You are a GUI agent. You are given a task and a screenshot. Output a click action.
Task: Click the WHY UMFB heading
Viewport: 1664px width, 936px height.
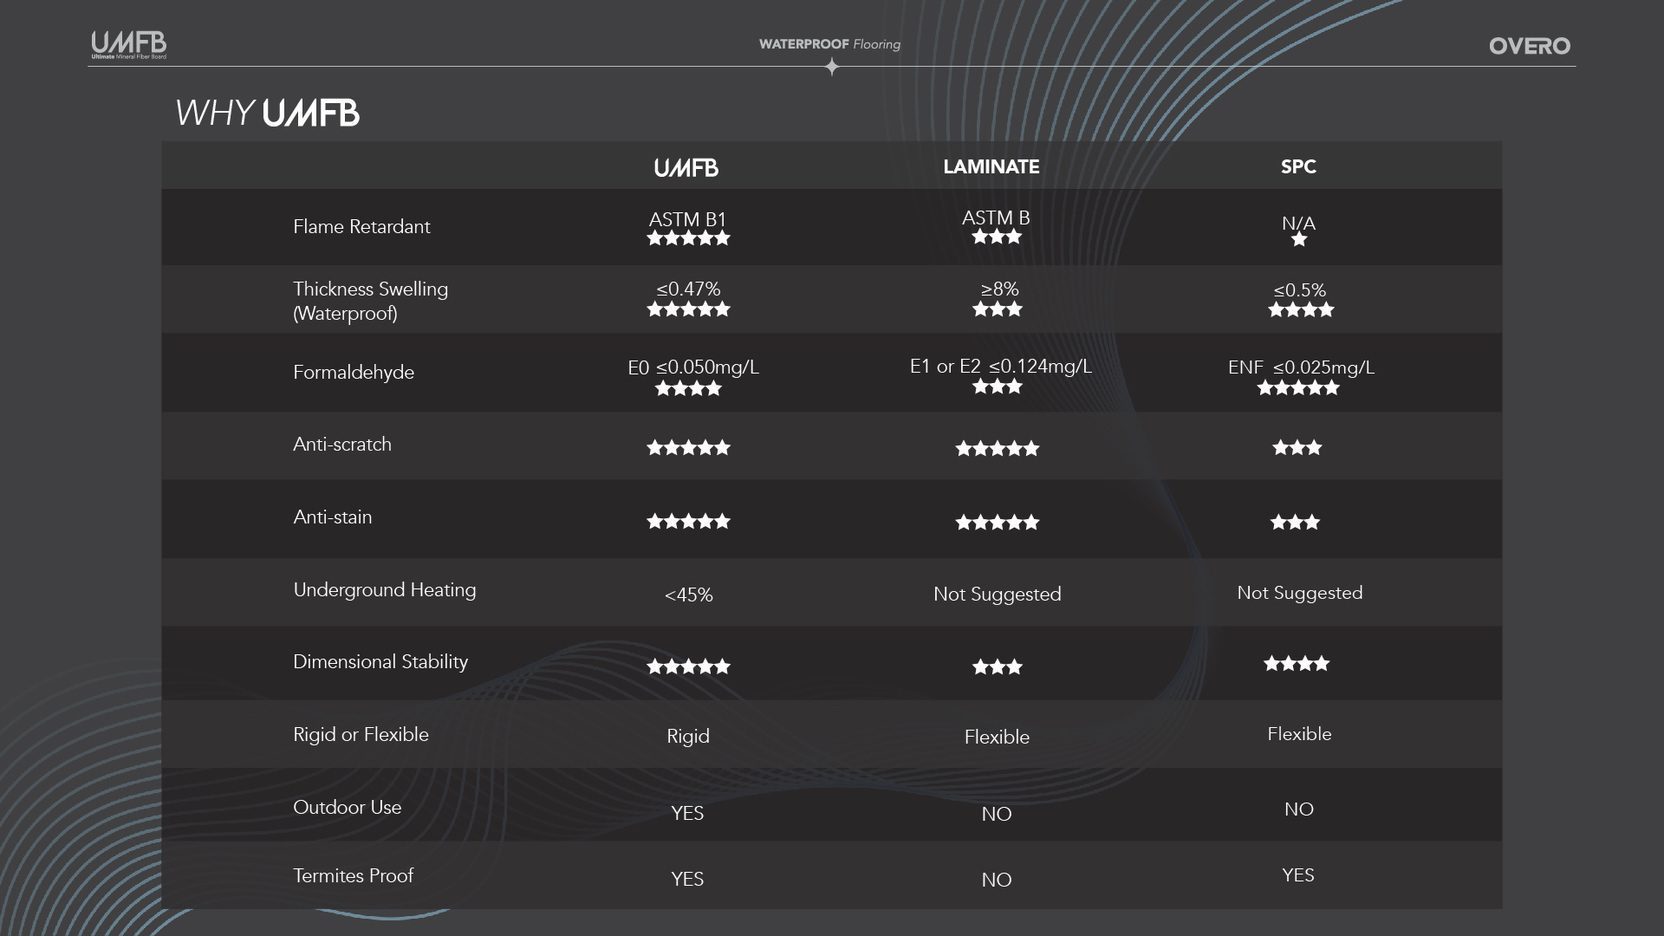[267, 113]
